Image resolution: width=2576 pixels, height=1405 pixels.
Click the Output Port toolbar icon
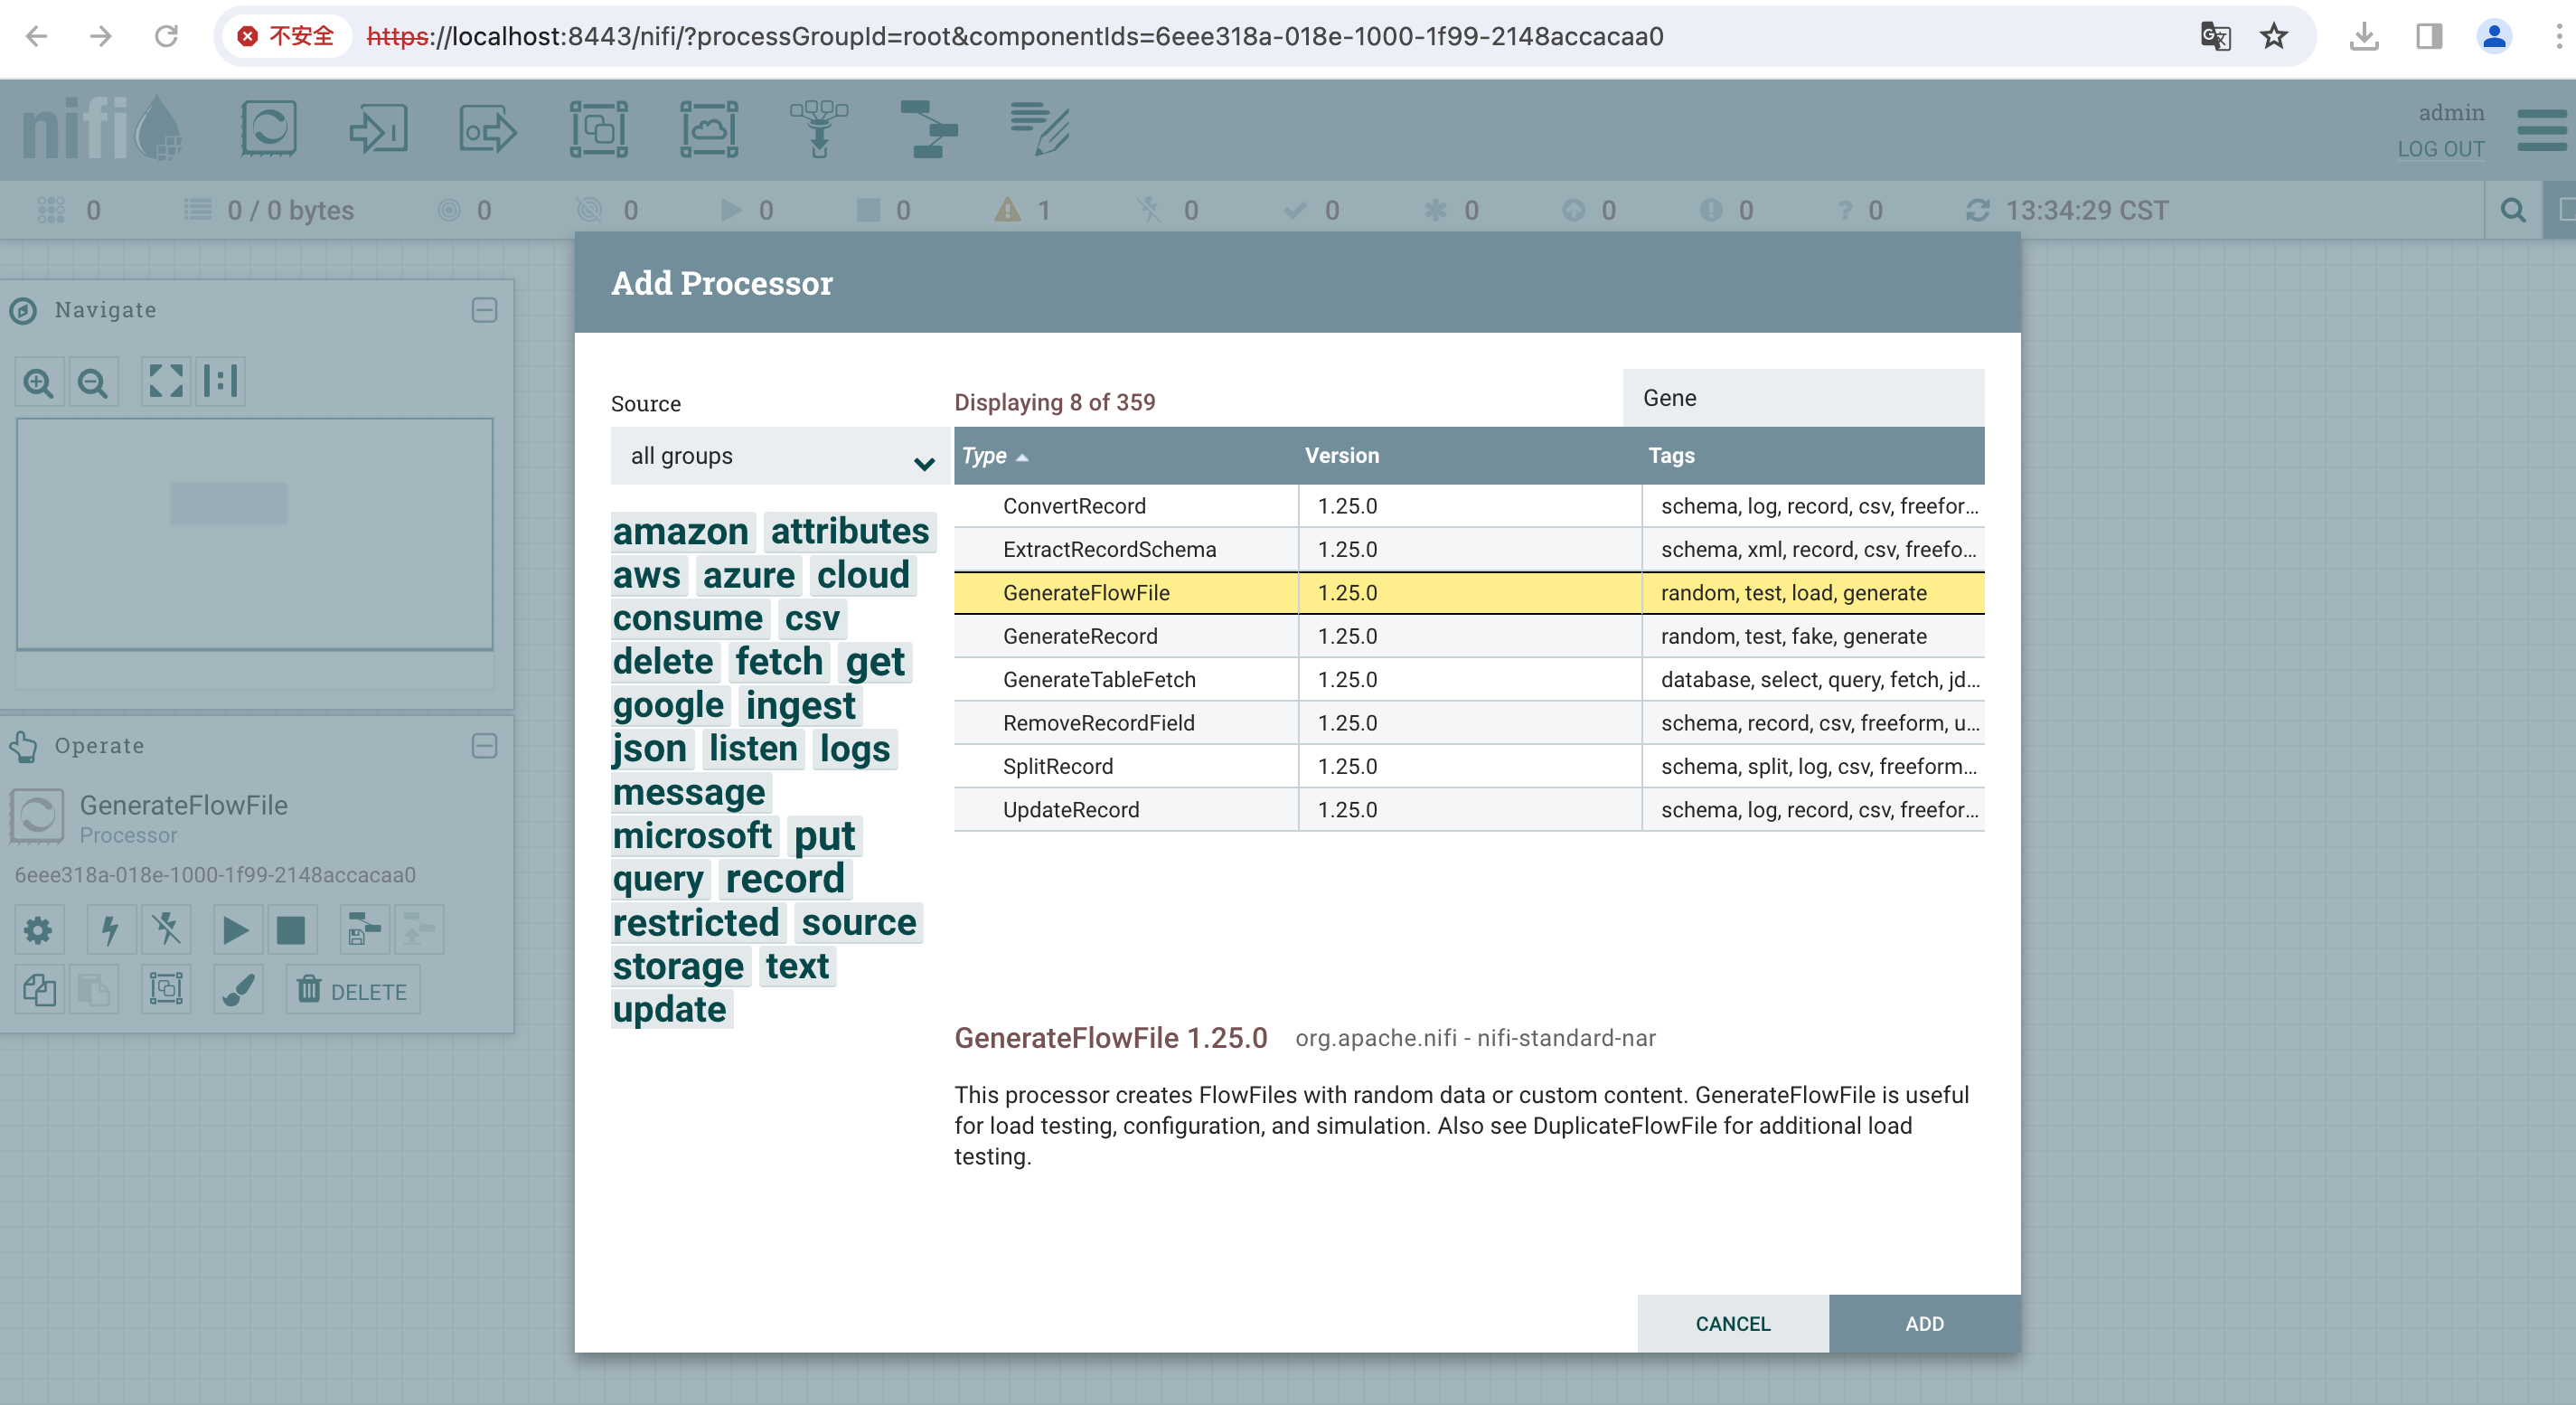(488, 129)
